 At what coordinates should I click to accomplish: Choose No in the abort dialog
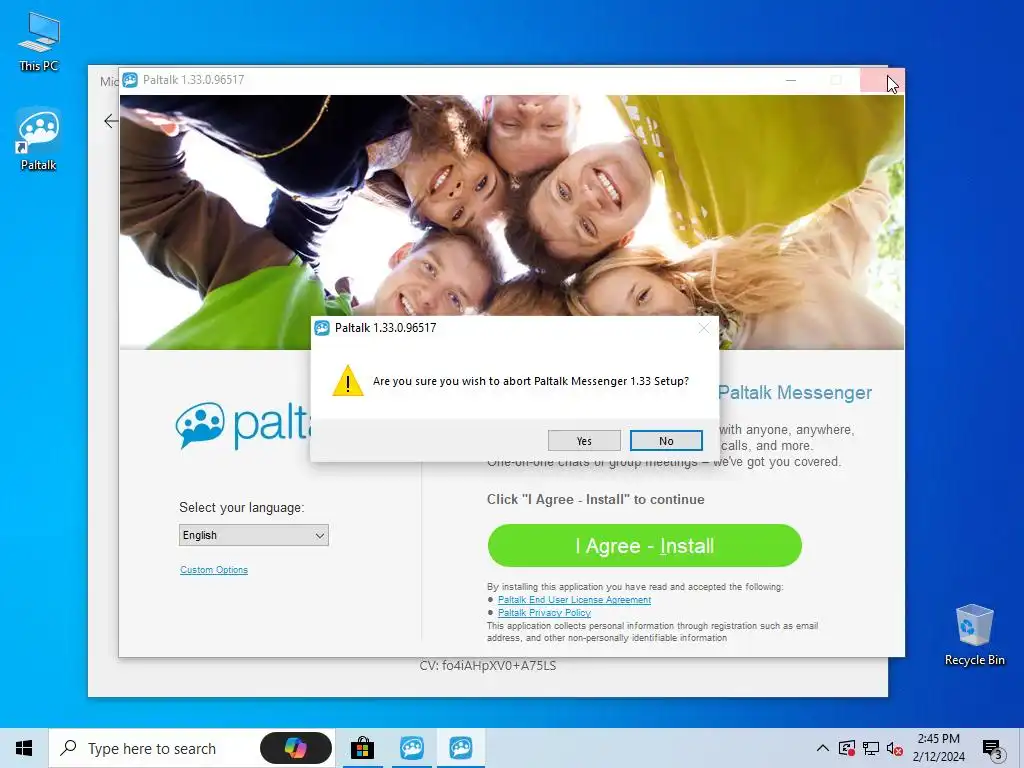pos(665,441)
